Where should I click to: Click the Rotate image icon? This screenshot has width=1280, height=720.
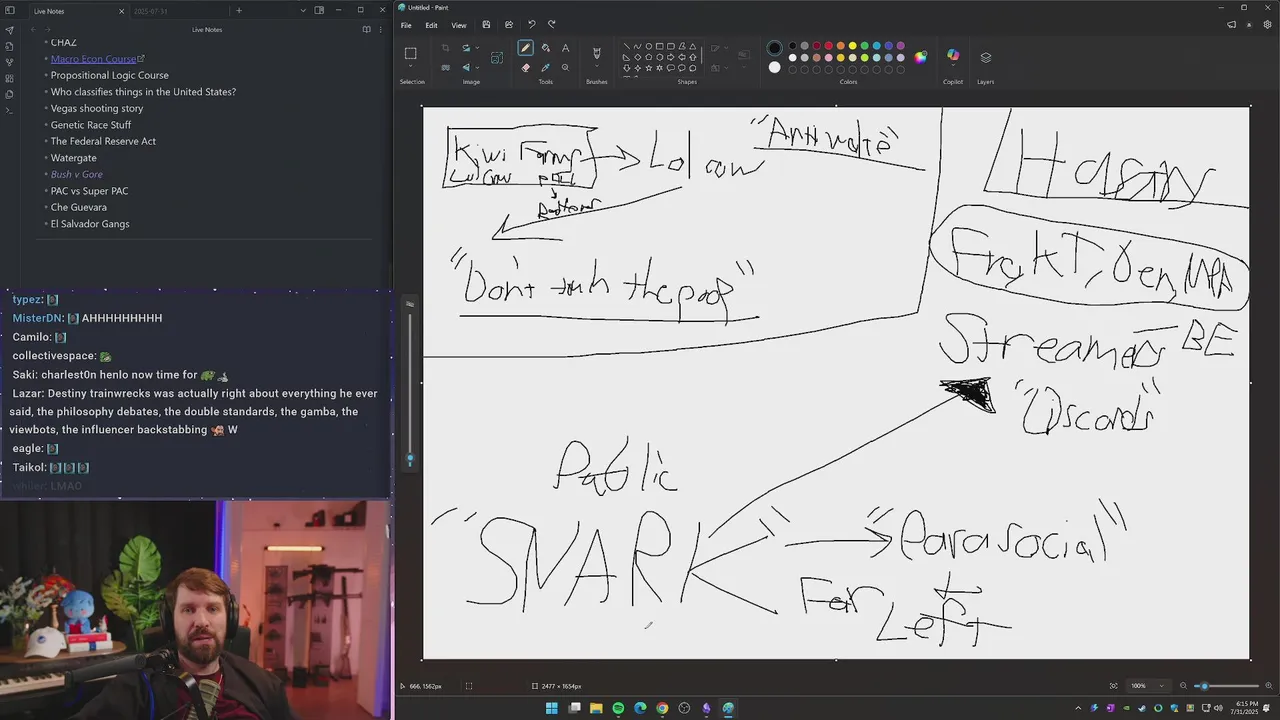click(466, 48)
